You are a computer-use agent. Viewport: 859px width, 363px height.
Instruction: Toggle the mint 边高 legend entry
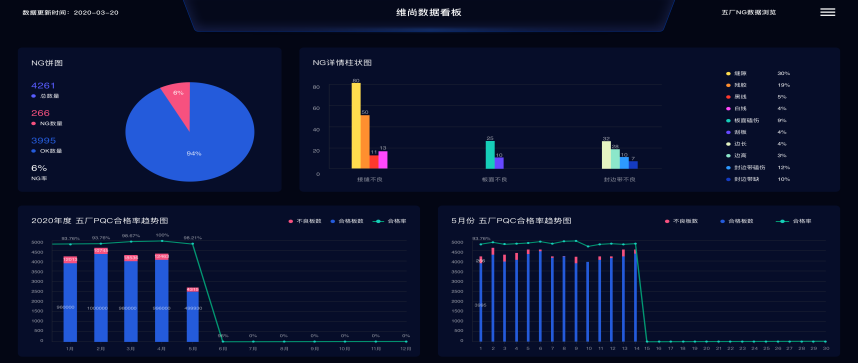coord(758,155)
